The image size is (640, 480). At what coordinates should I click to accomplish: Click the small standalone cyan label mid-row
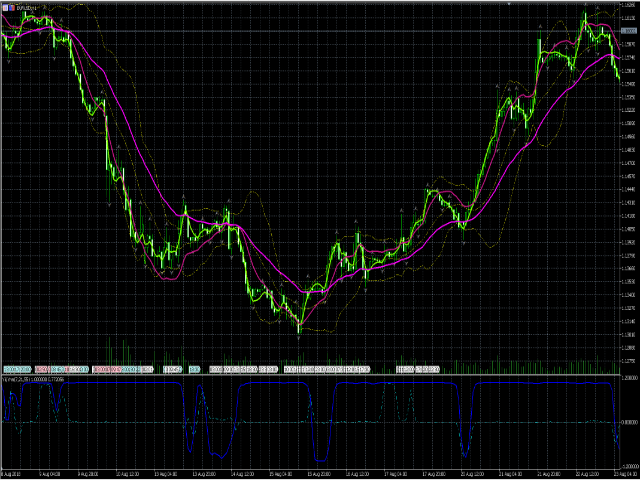(194, 369)
